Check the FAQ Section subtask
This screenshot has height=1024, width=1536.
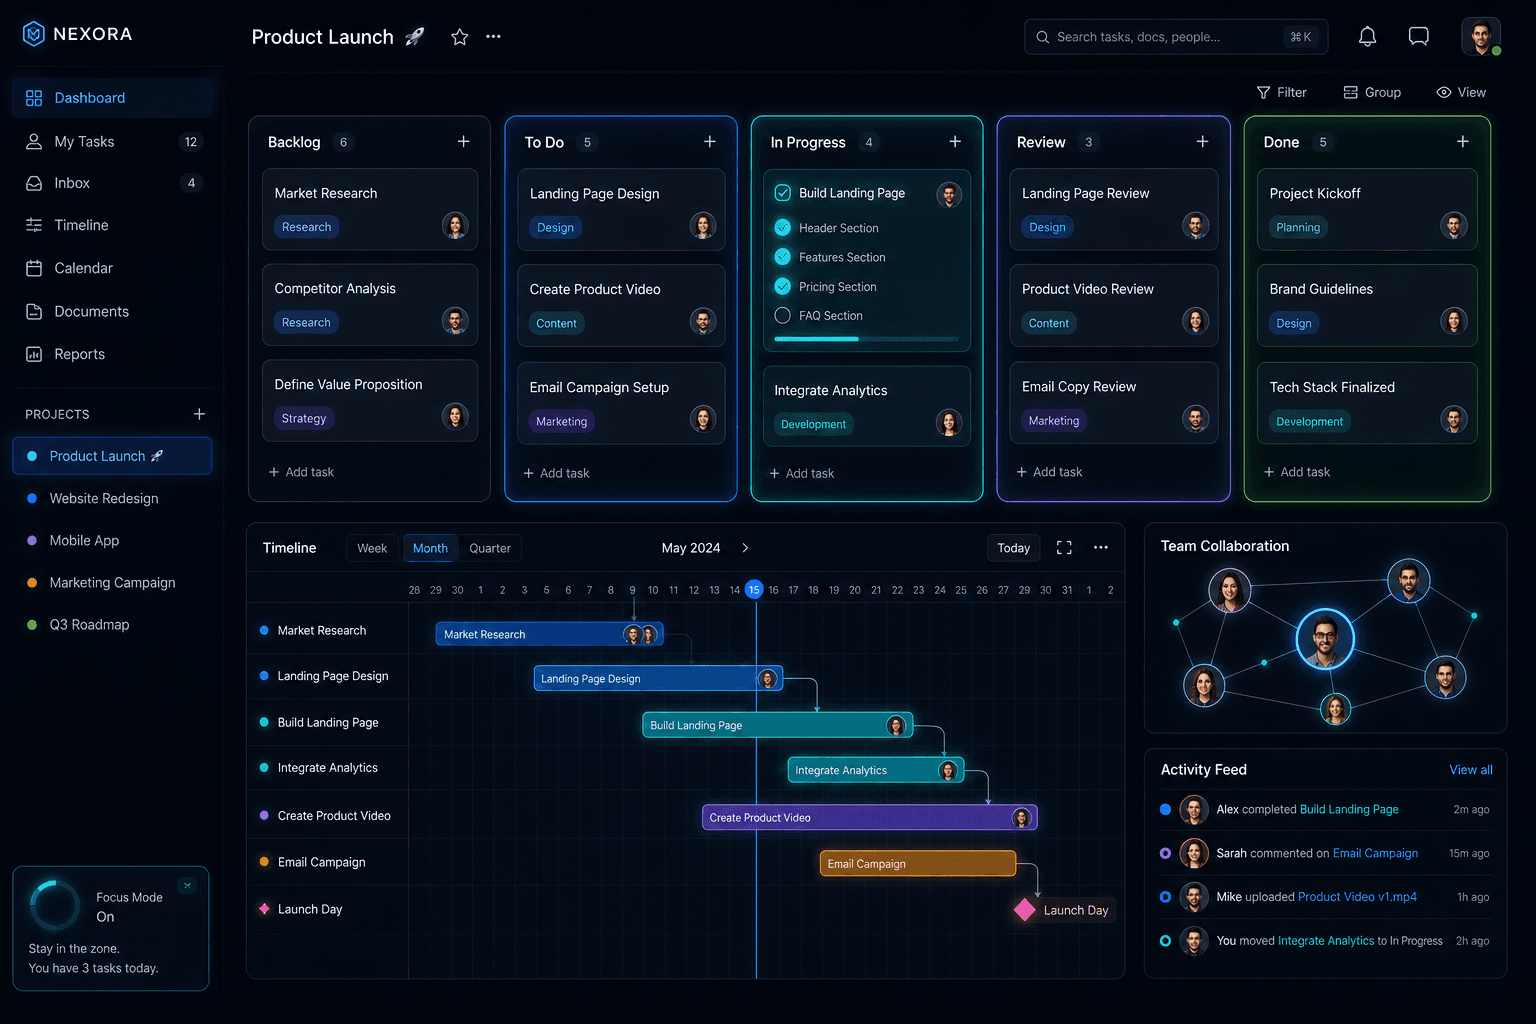click(x=783, y=316)
